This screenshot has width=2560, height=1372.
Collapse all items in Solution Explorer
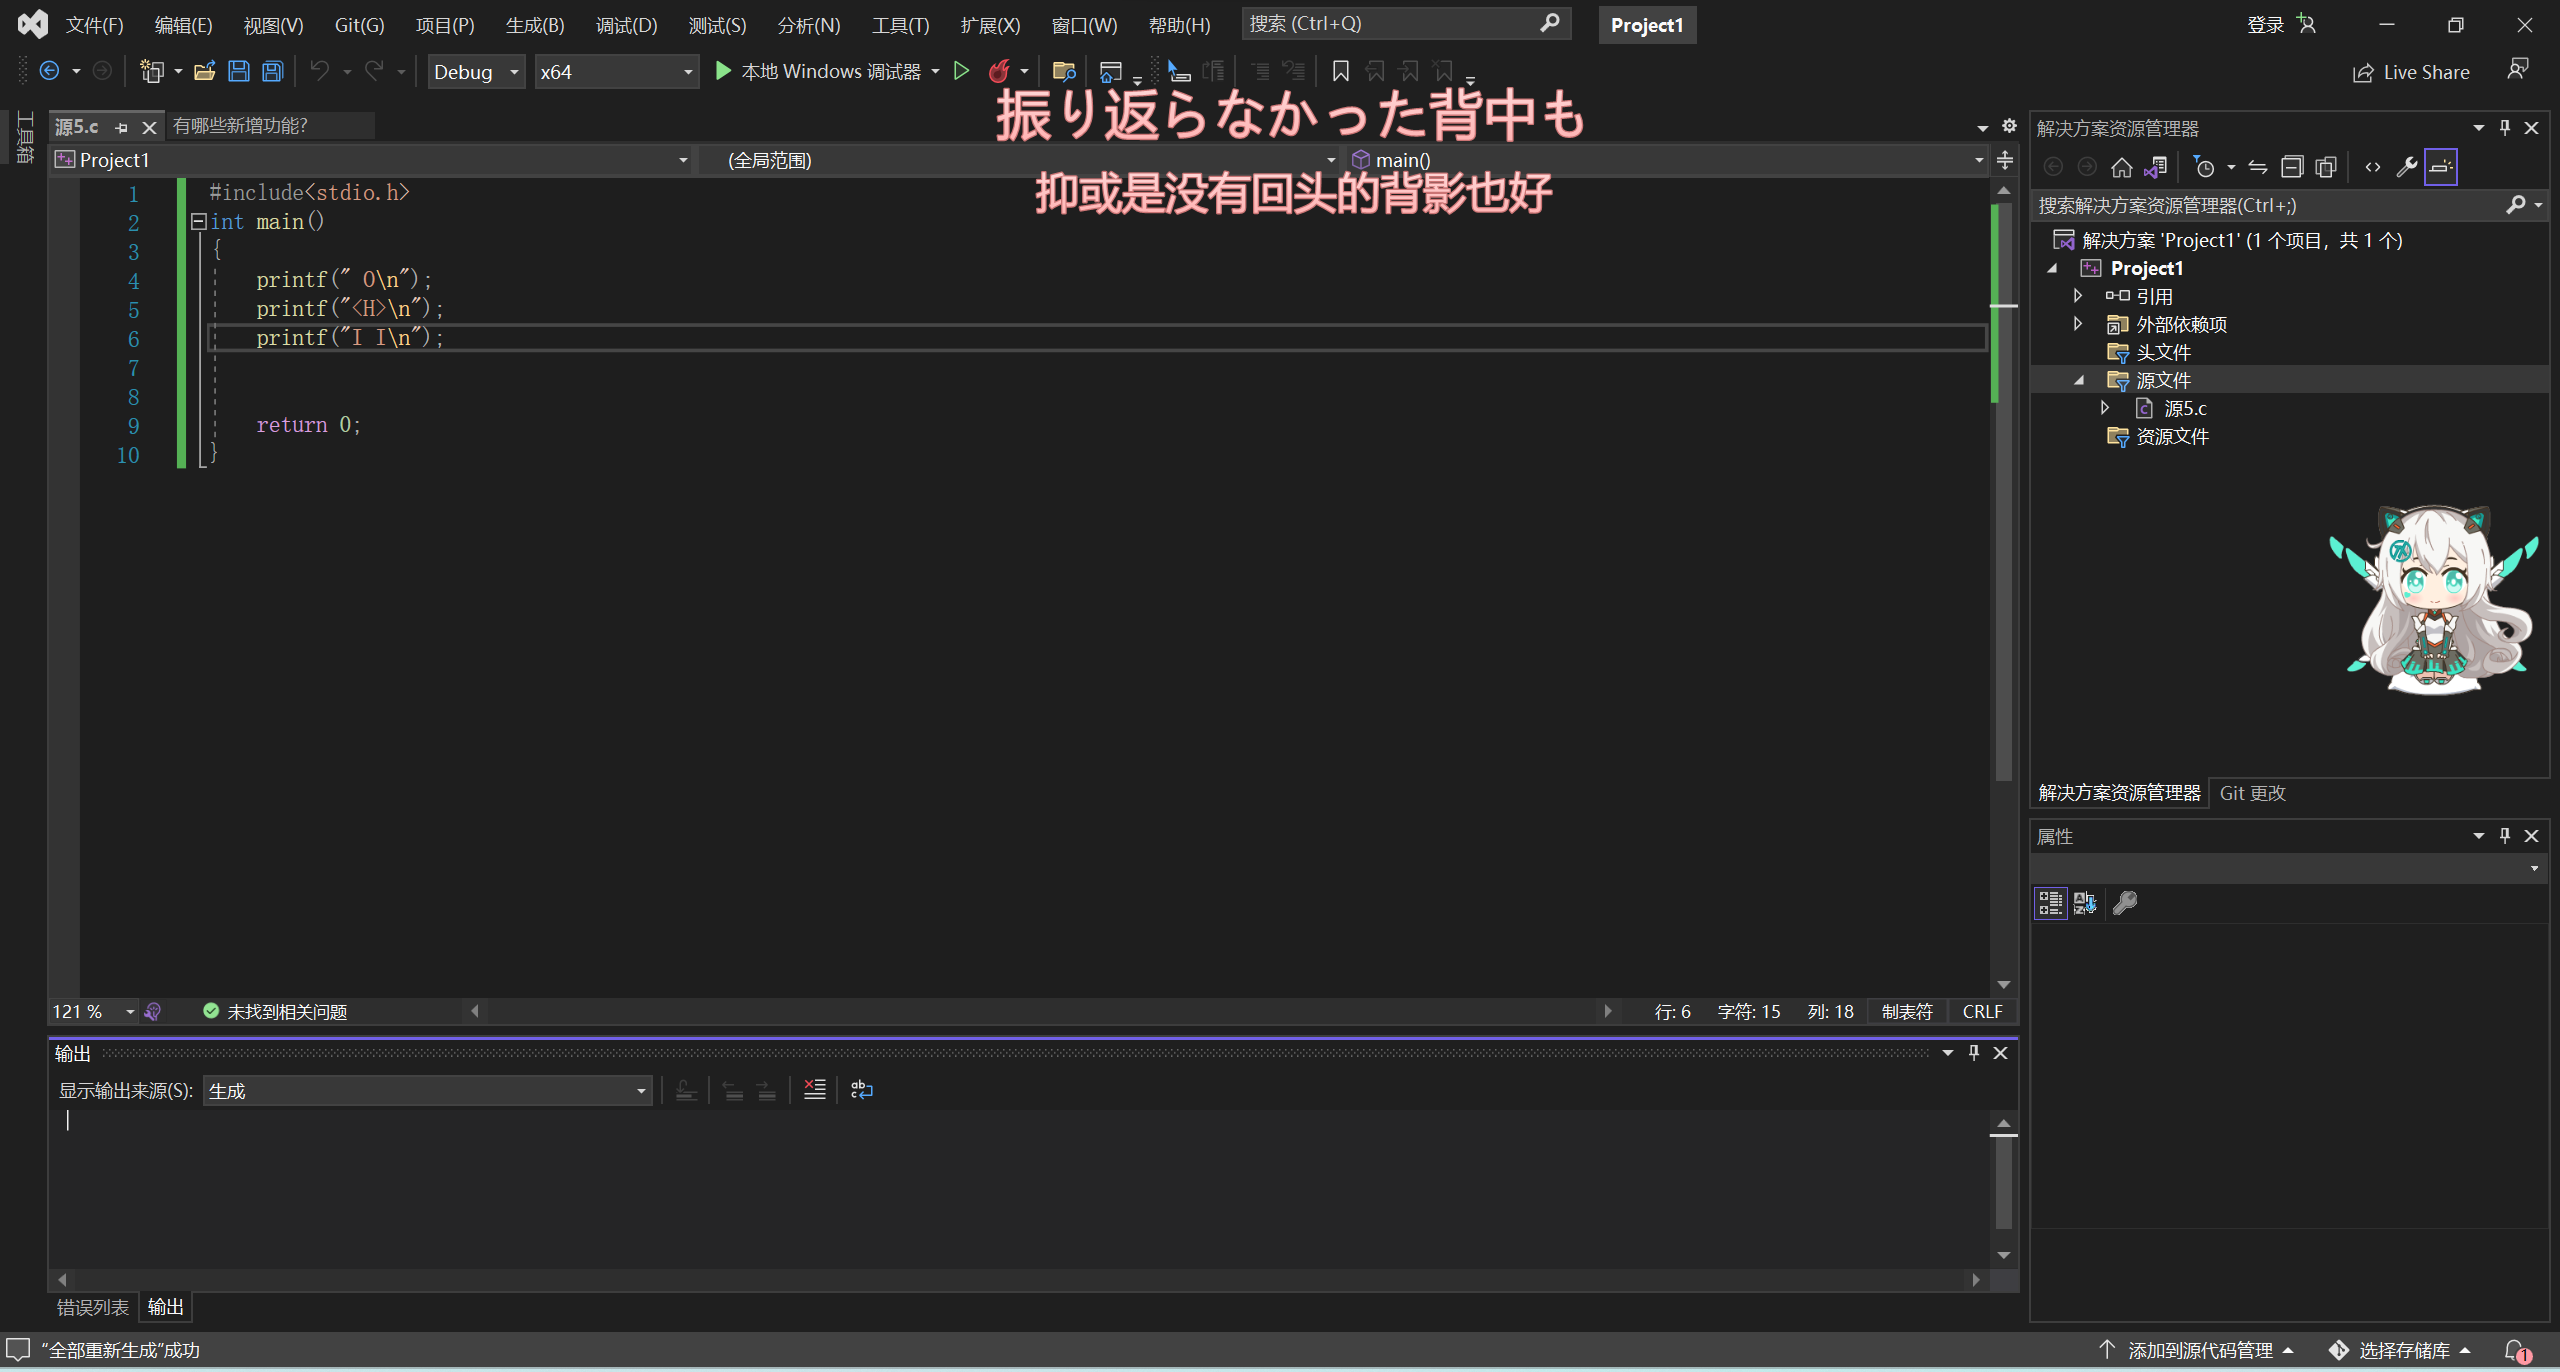coord(2291,167)
